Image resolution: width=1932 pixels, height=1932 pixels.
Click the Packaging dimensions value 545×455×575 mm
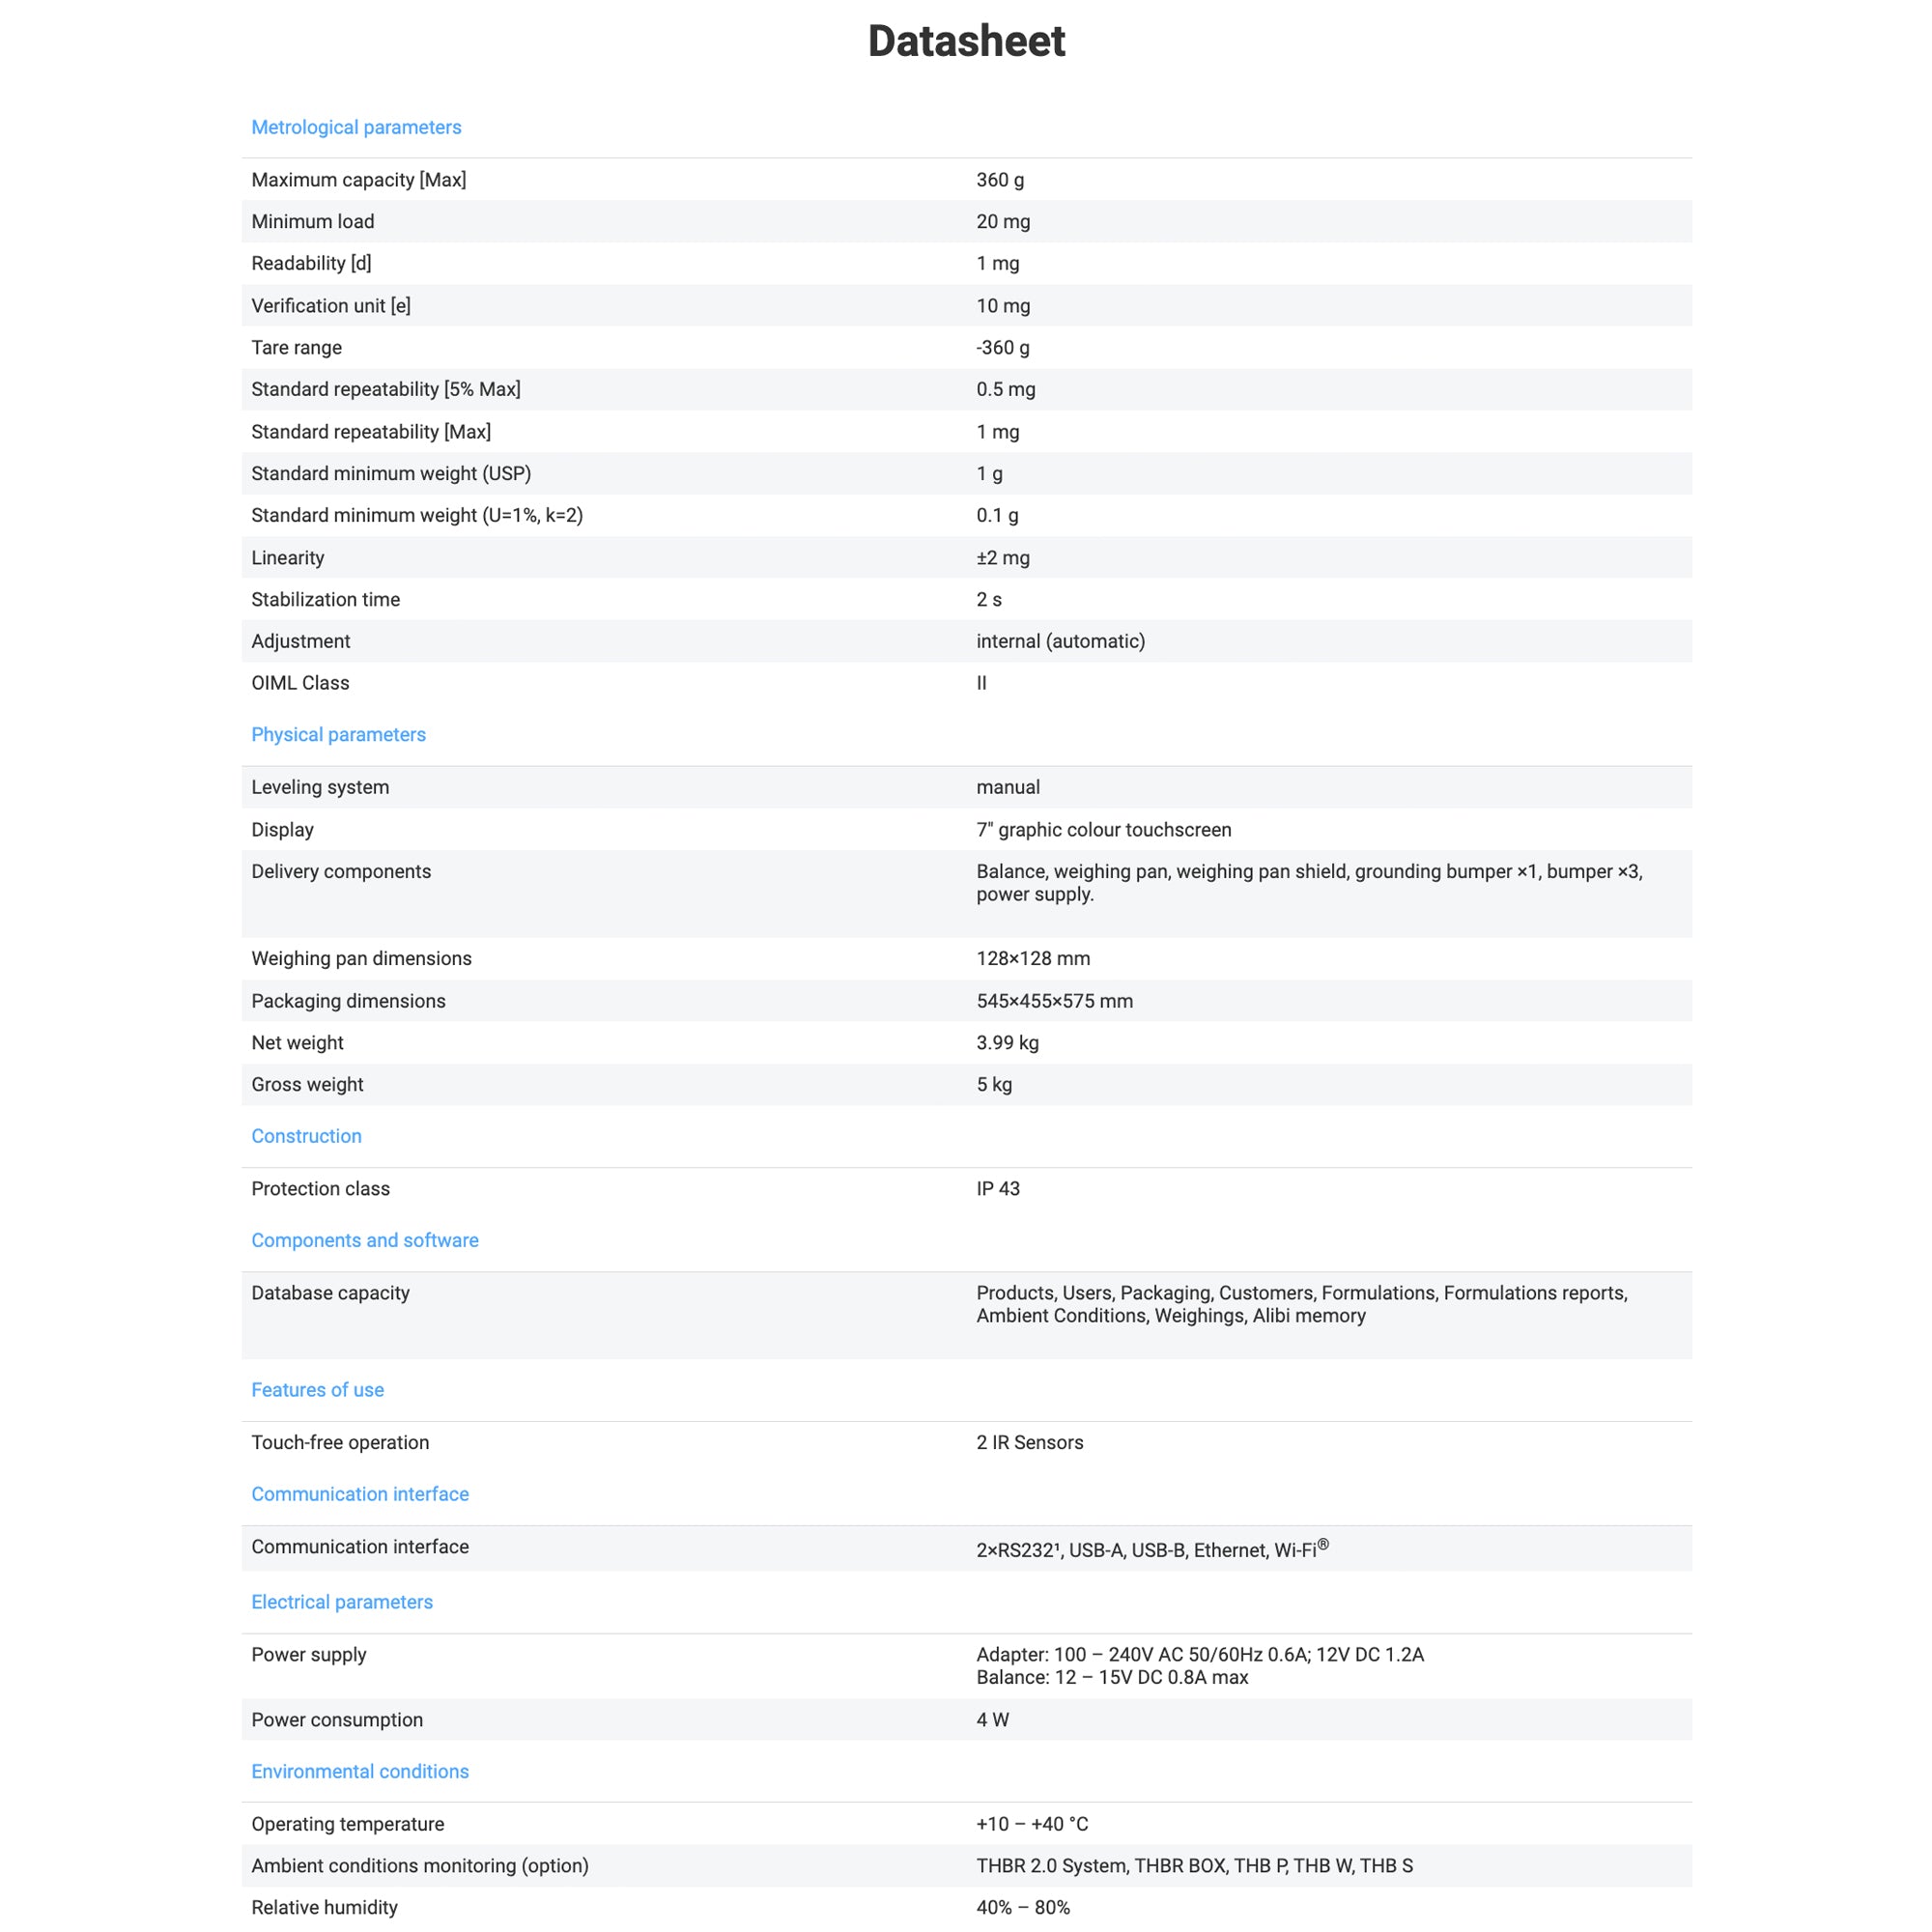point(1054,1001)
